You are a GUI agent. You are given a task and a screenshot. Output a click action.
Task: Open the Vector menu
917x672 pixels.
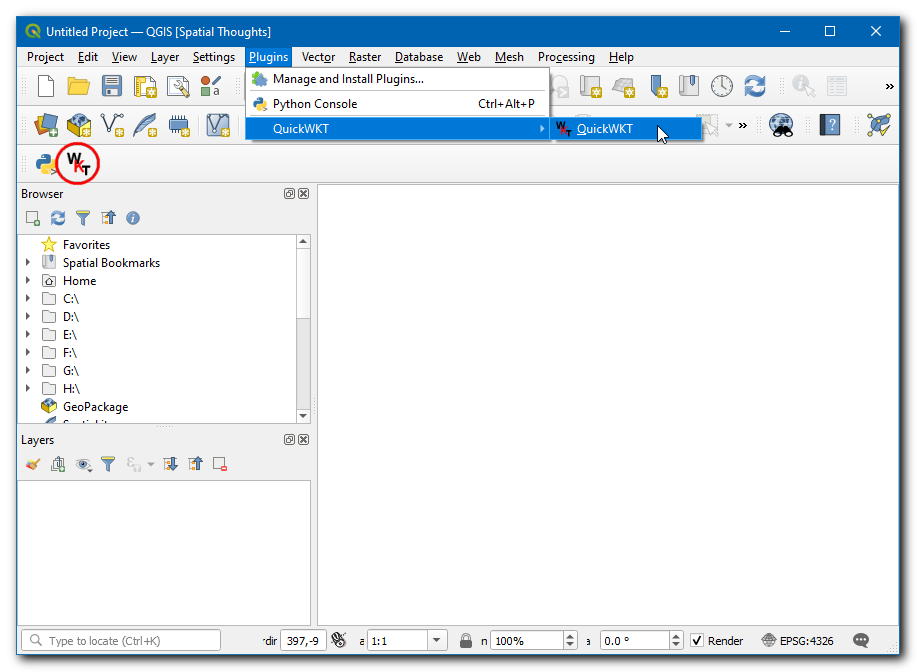click(x=317, y=57)
